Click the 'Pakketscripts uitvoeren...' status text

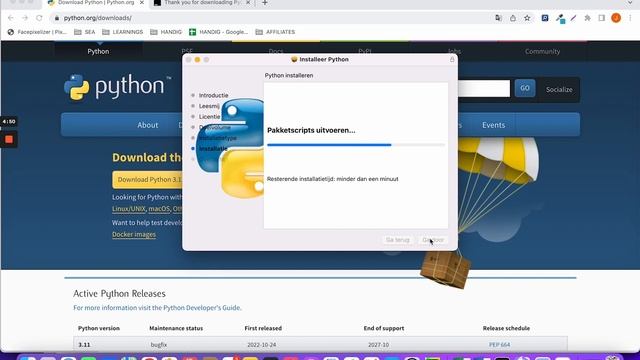point(311,130)
